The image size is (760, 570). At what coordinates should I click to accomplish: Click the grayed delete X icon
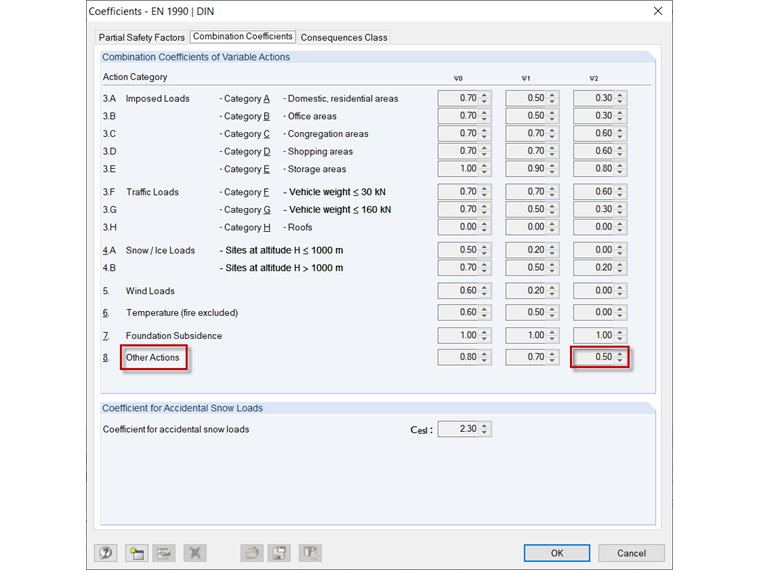click(195, 553)
